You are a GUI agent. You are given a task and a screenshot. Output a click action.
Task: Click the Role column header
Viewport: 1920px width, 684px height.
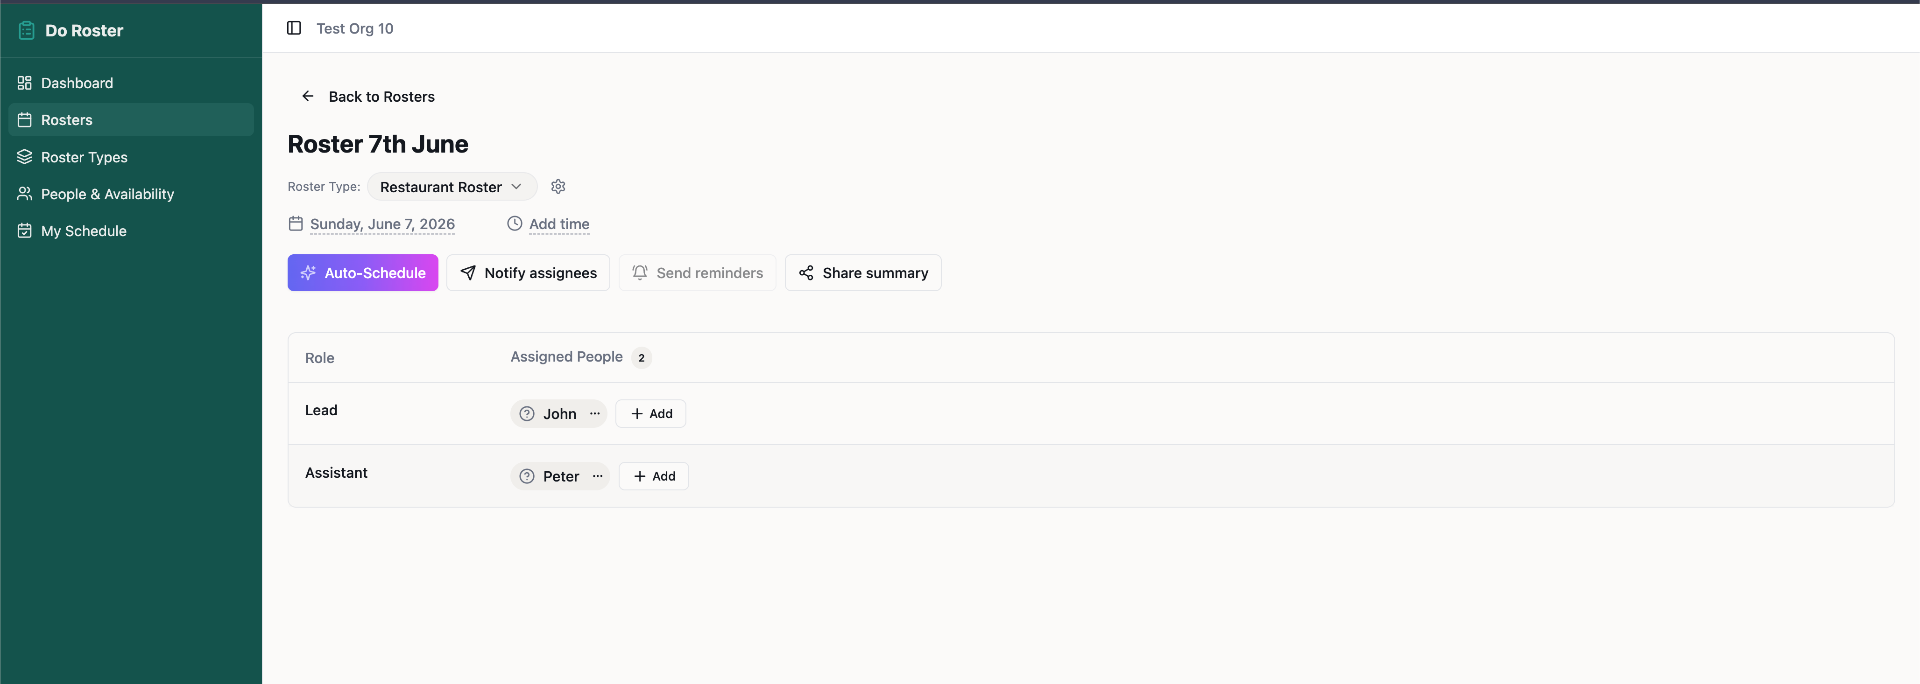pyautogui.click(x=320, y=358)
